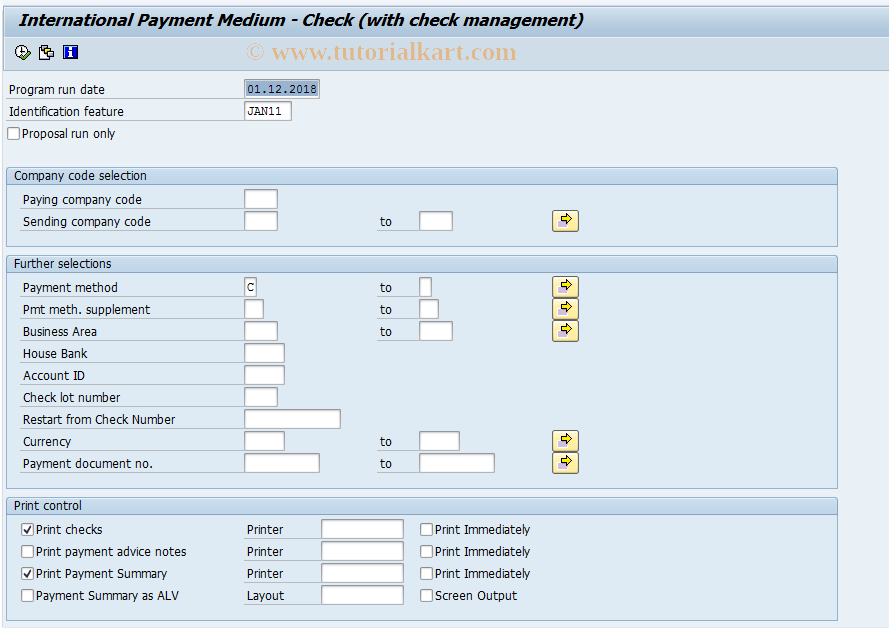This screenshot has width=889, height=628.
Task: Click the Printer field for Print checks
Action: (362, 529)
